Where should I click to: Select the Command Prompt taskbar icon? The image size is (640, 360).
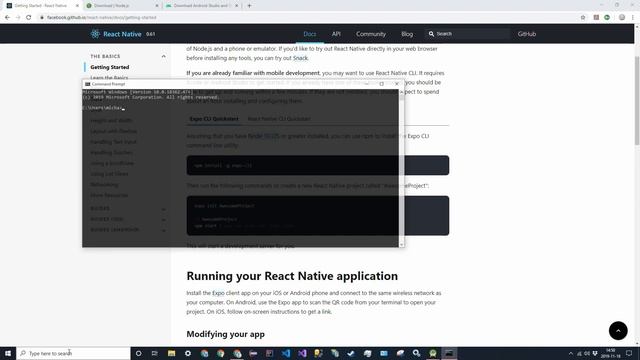click(449, 353)
